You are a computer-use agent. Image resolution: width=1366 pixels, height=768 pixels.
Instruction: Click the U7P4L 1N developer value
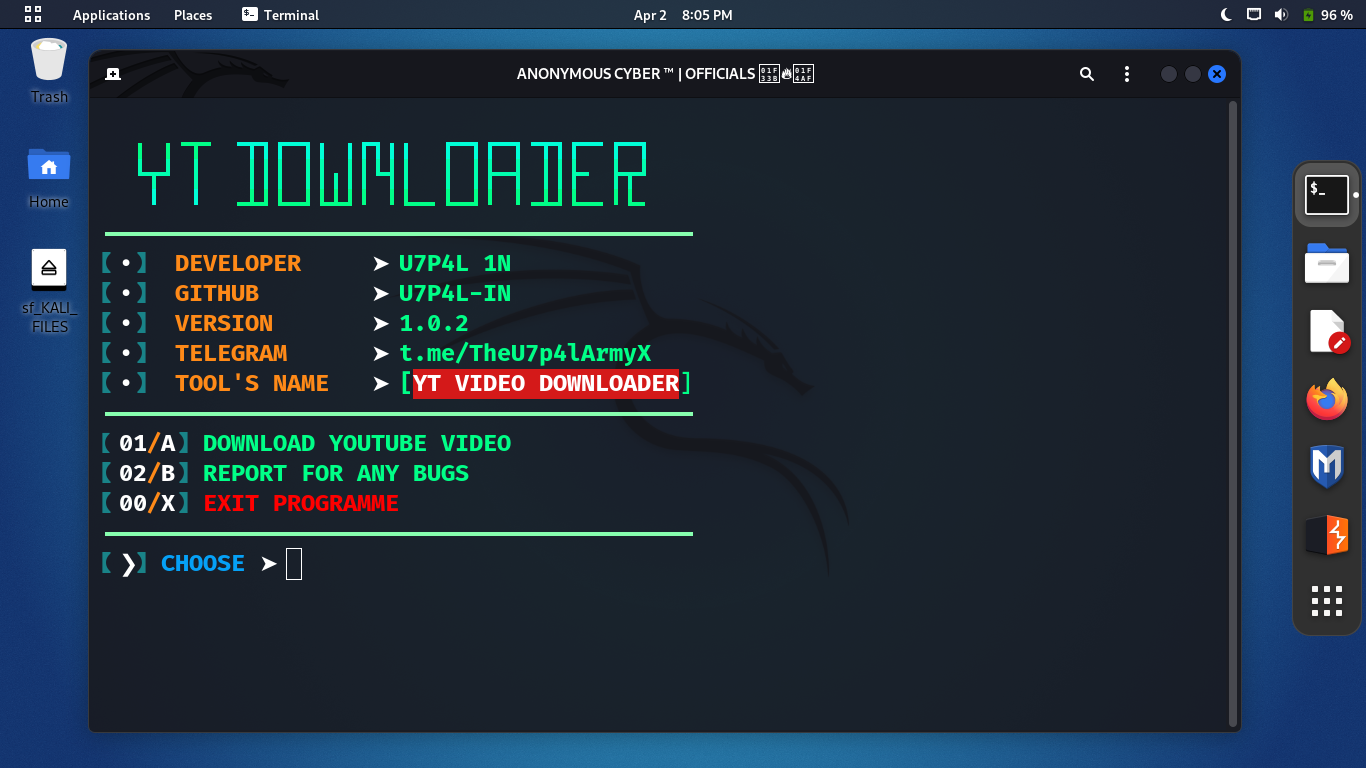tap(455, 264)
